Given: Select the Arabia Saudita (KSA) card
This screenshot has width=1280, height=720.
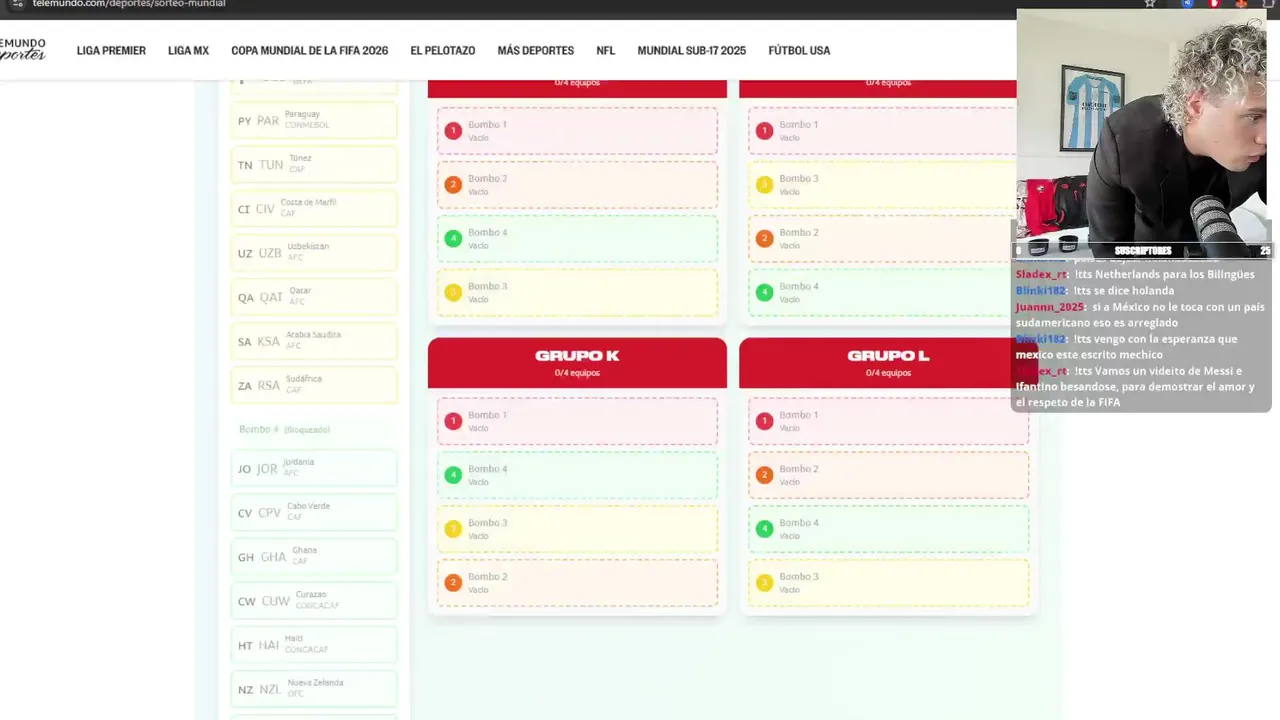Looking at the screenshot, I should point(314,340).
